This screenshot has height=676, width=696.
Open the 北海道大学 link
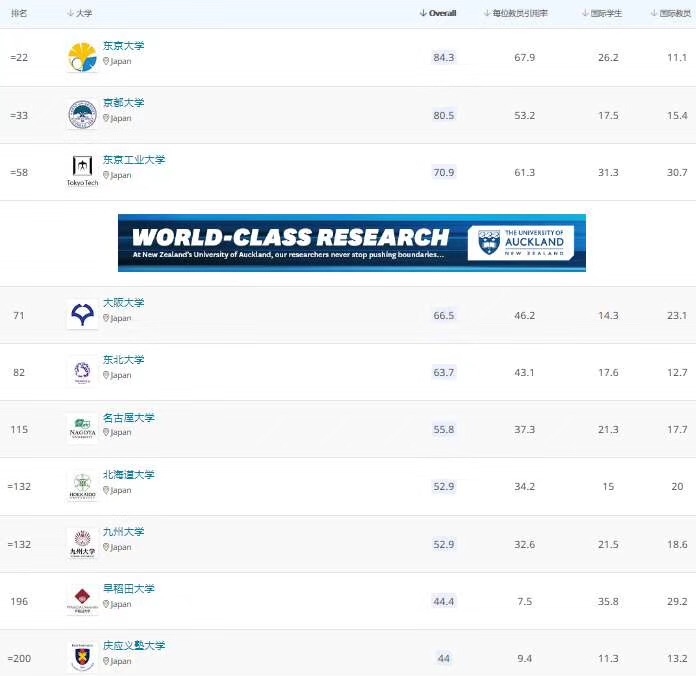[129, 474]
